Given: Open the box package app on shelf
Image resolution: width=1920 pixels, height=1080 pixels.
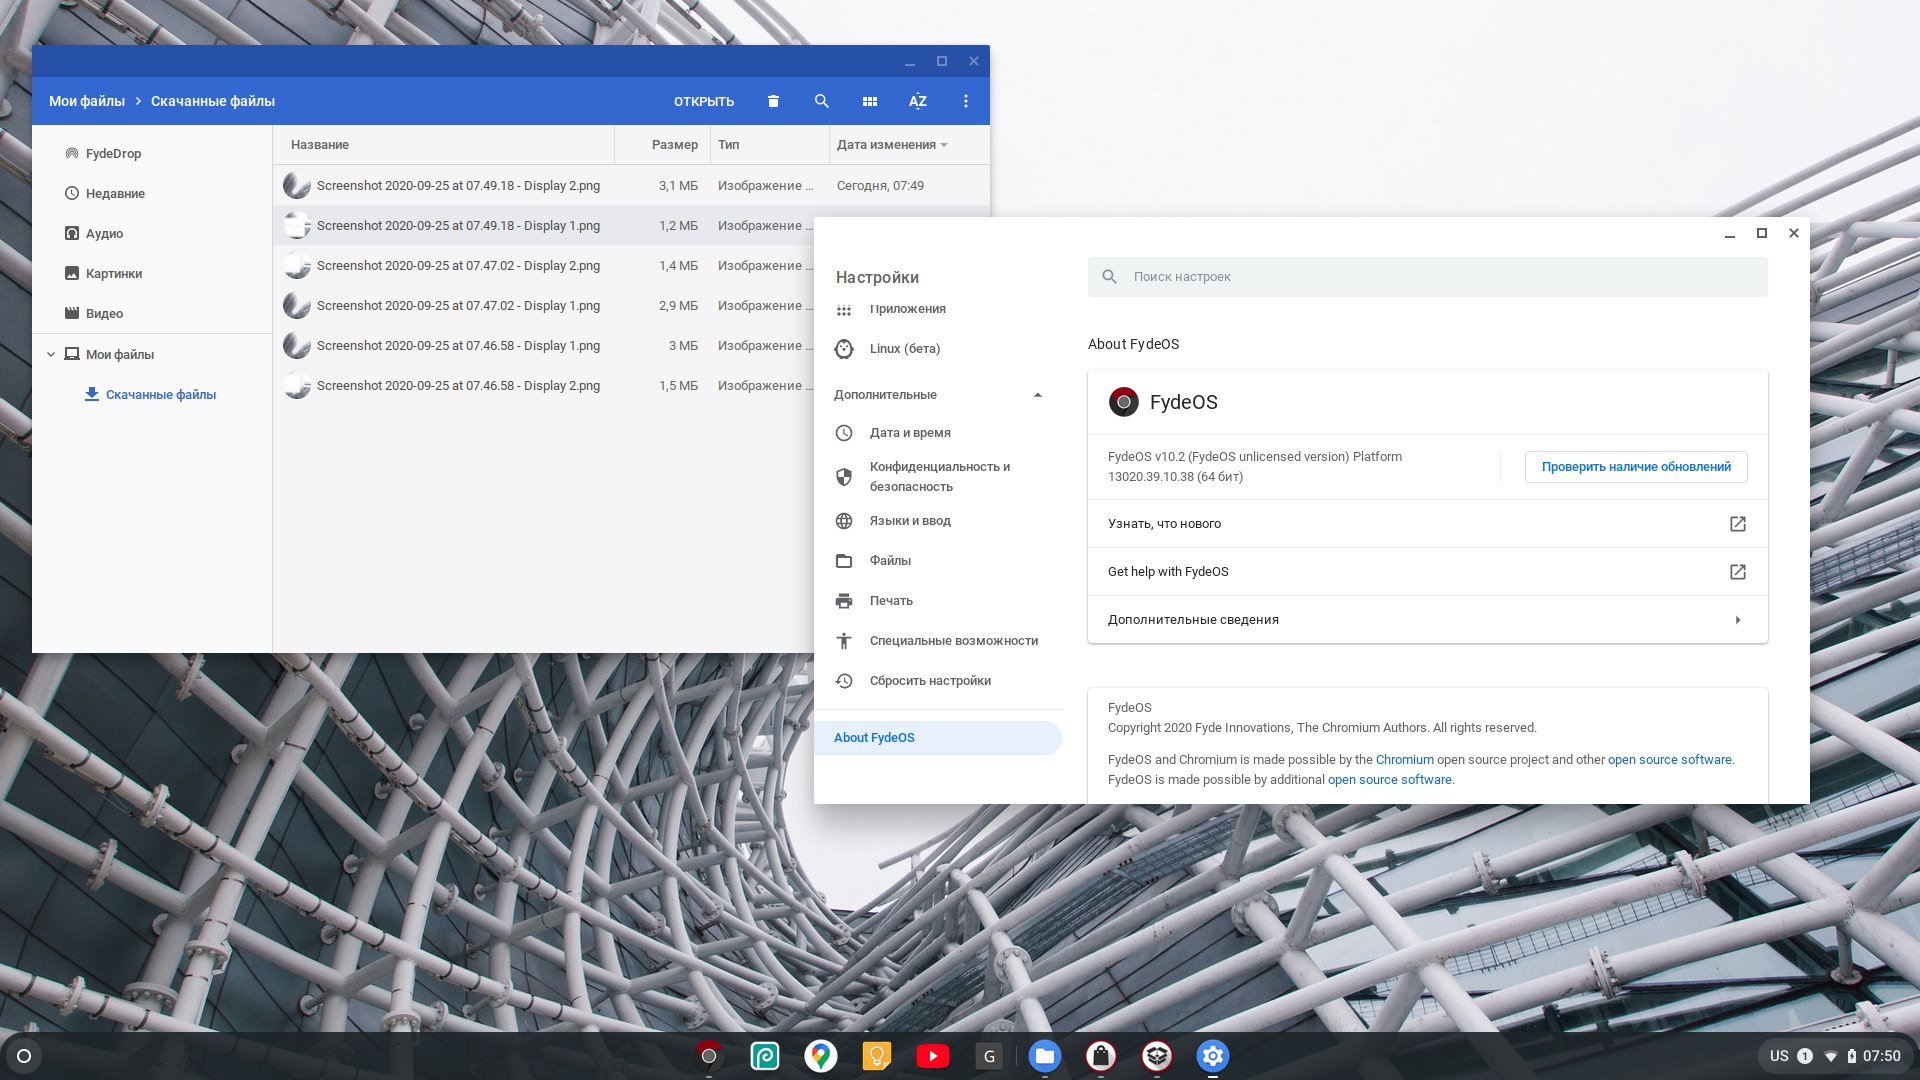Looking at the screenshot, I should point(1157,1056).
